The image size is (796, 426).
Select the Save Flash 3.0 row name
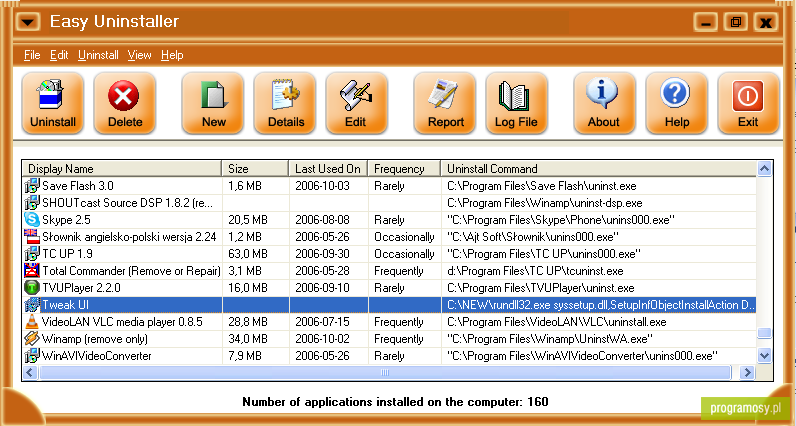[78, 186]
